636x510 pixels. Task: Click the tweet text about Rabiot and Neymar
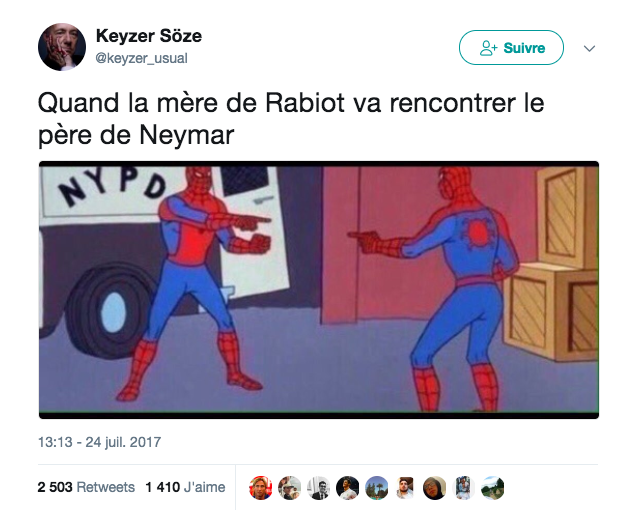click(x=291, y=118)
